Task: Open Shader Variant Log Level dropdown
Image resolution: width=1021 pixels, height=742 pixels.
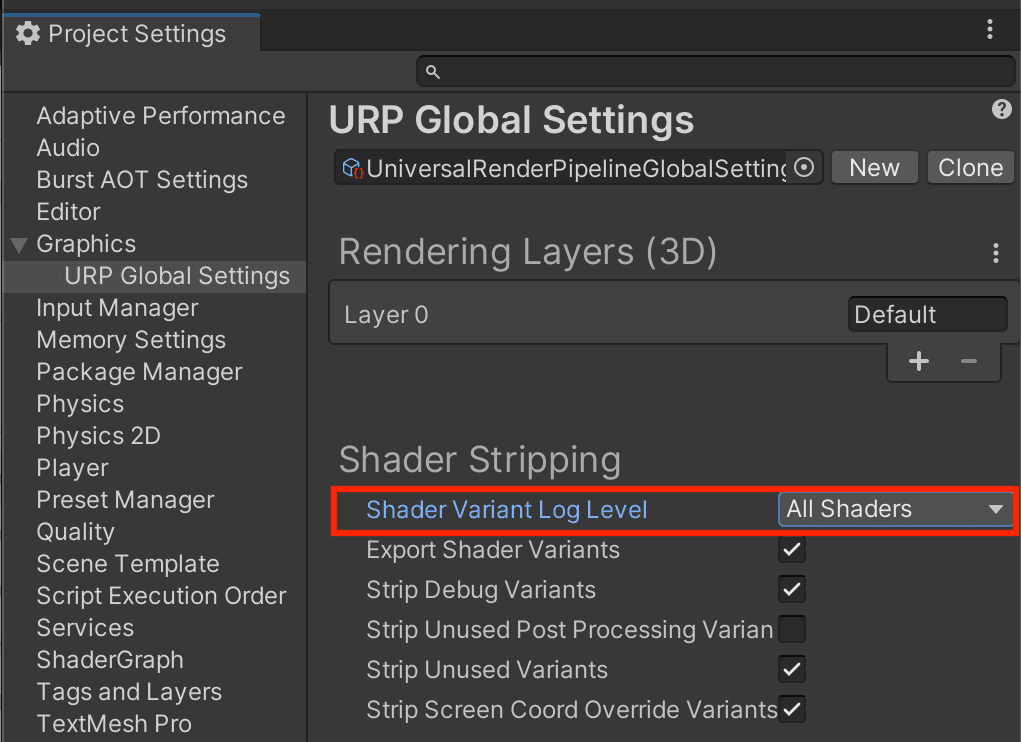Action: [x=895, y=509]
